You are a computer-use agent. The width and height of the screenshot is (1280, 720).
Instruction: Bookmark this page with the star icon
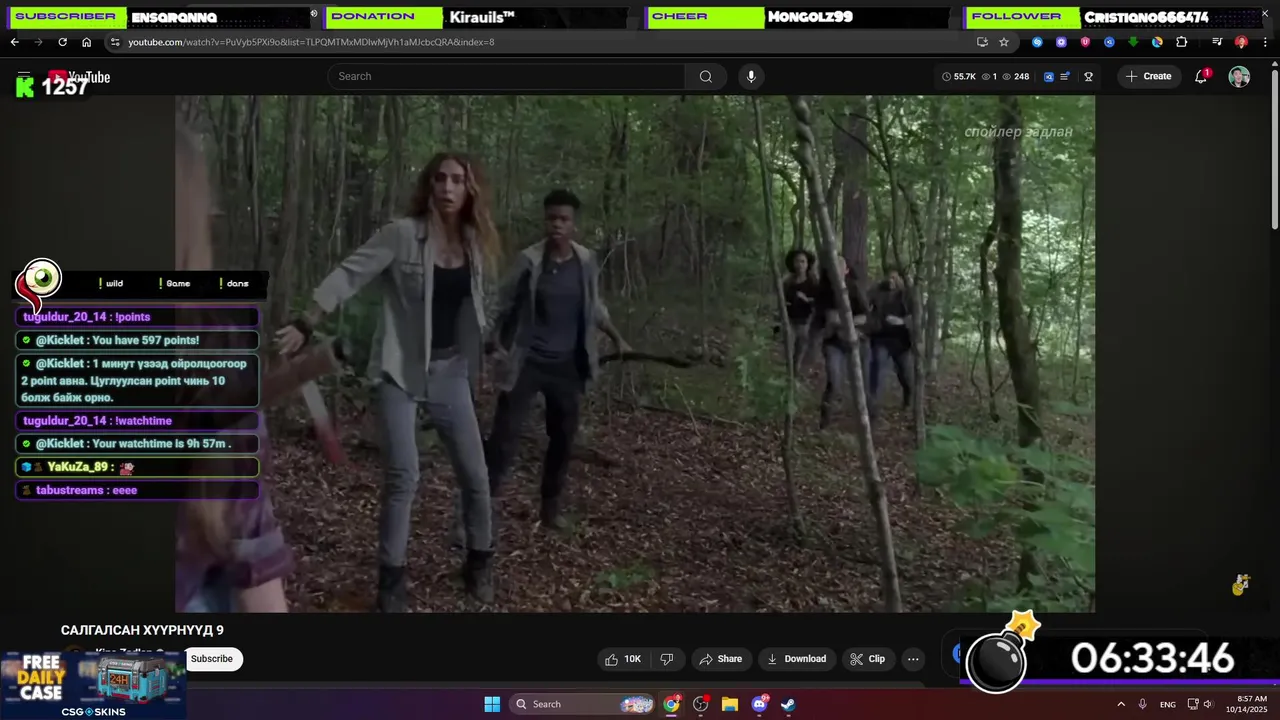click(1004, 42)
